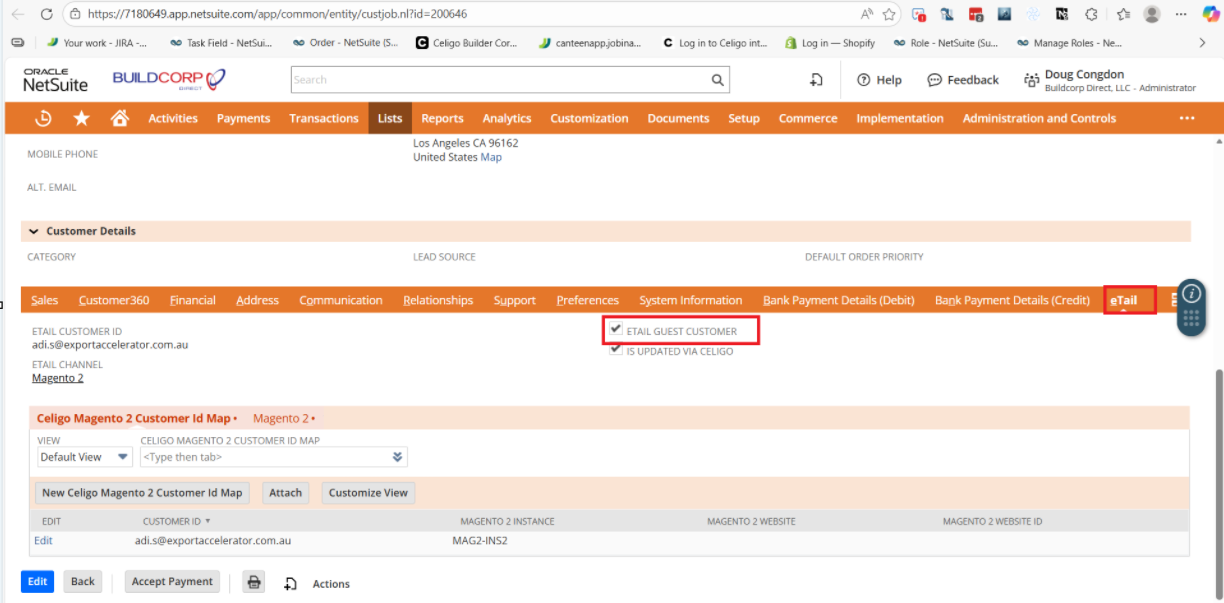Go to the NetSuite Home icon

coord(120,118)
